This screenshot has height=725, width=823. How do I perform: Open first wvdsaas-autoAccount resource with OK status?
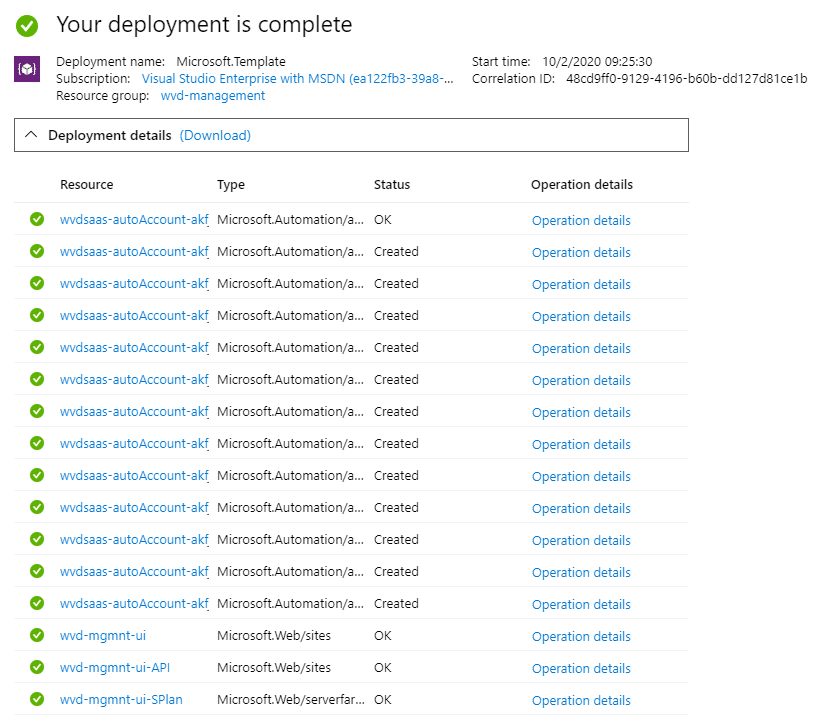coord(134,220)
